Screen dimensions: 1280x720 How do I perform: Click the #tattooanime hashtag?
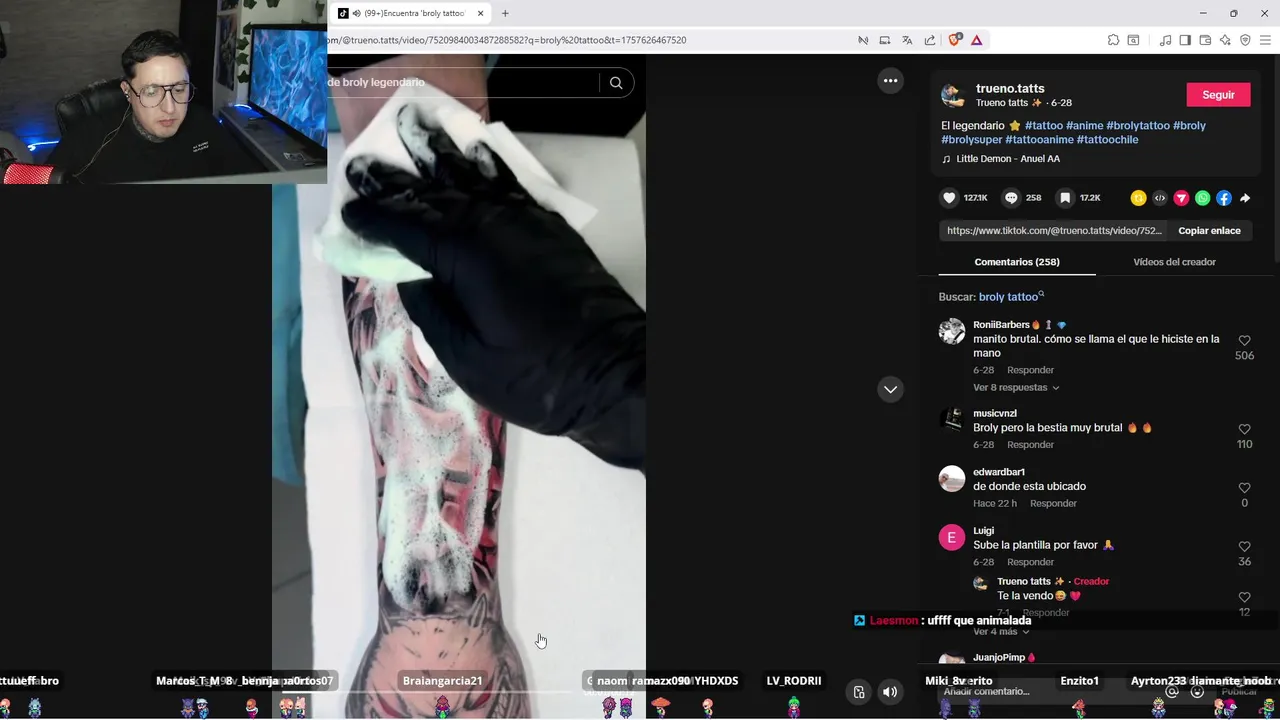(1039, 140)
